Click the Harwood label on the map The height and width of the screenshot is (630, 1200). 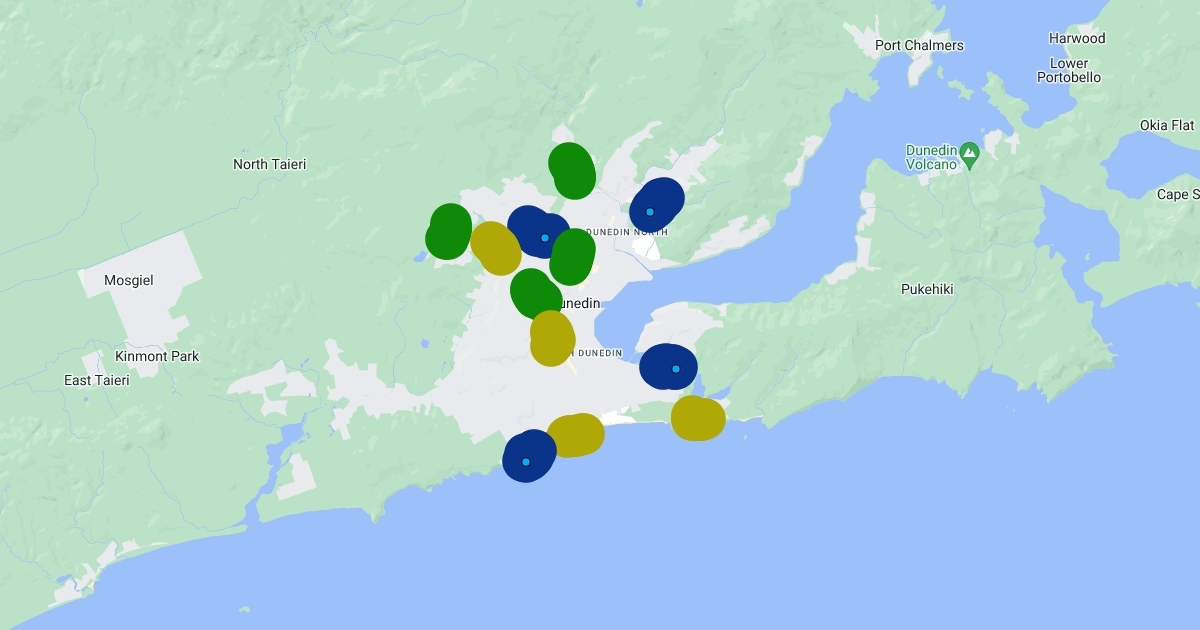[x=1077, y=38]
